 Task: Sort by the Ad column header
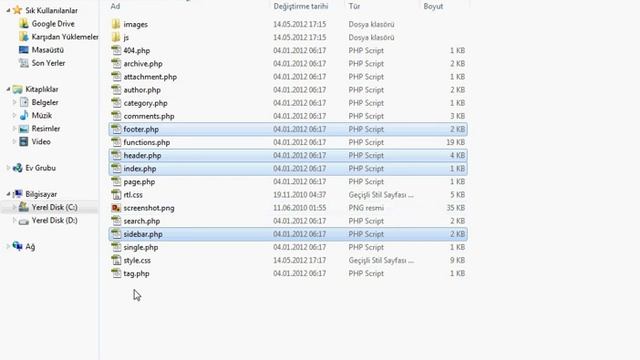(116, 6)
